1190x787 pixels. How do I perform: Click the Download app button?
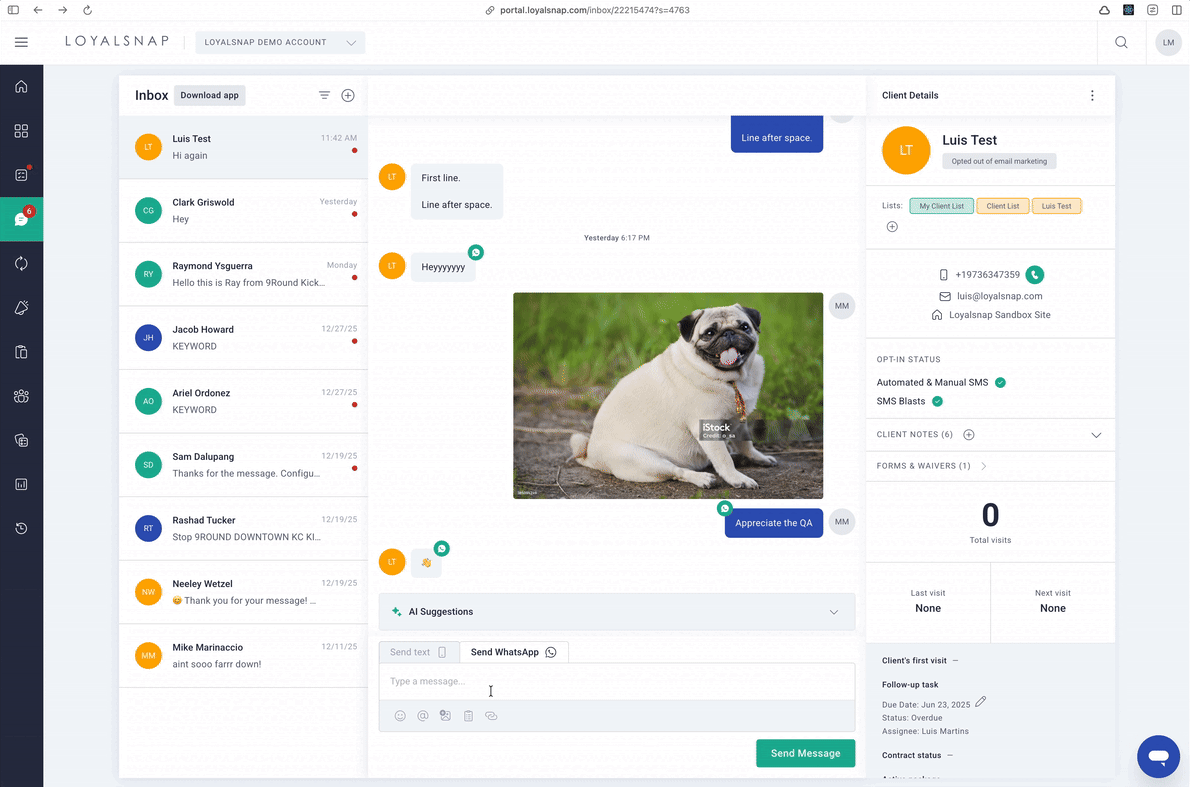pyautogui.click(x=209, y=95)
